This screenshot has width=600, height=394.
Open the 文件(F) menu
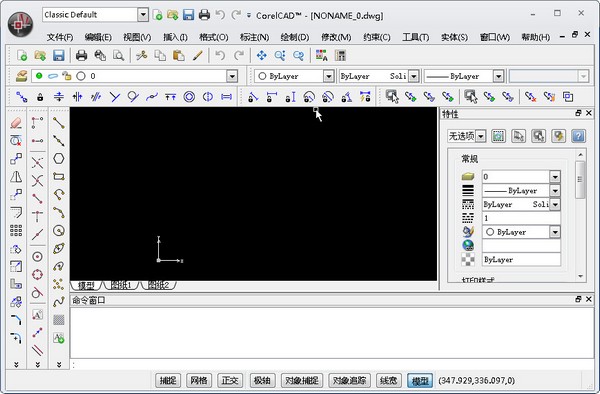pos(60,37)
